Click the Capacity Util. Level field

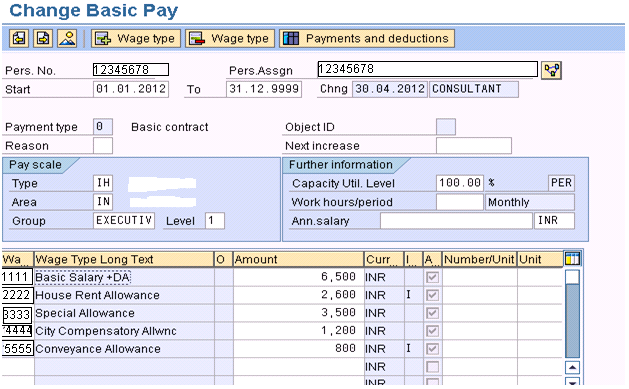pyautogui.click(x=460, y=183)
